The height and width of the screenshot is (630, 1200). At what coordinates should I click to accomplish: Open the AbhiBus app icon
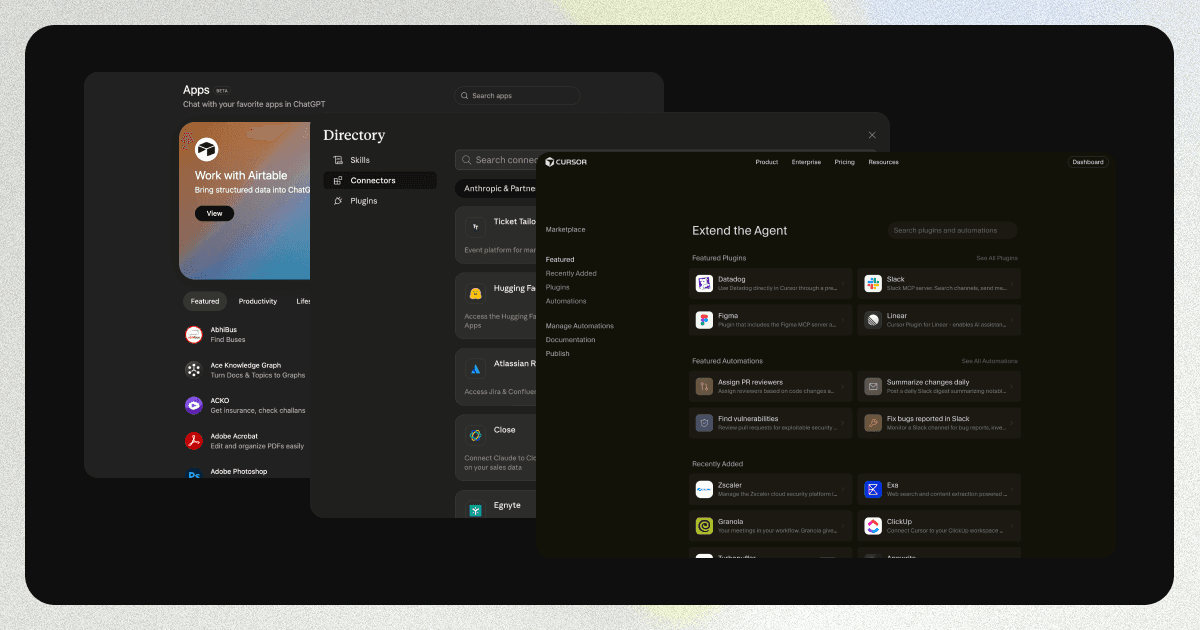tap(194, 335)
